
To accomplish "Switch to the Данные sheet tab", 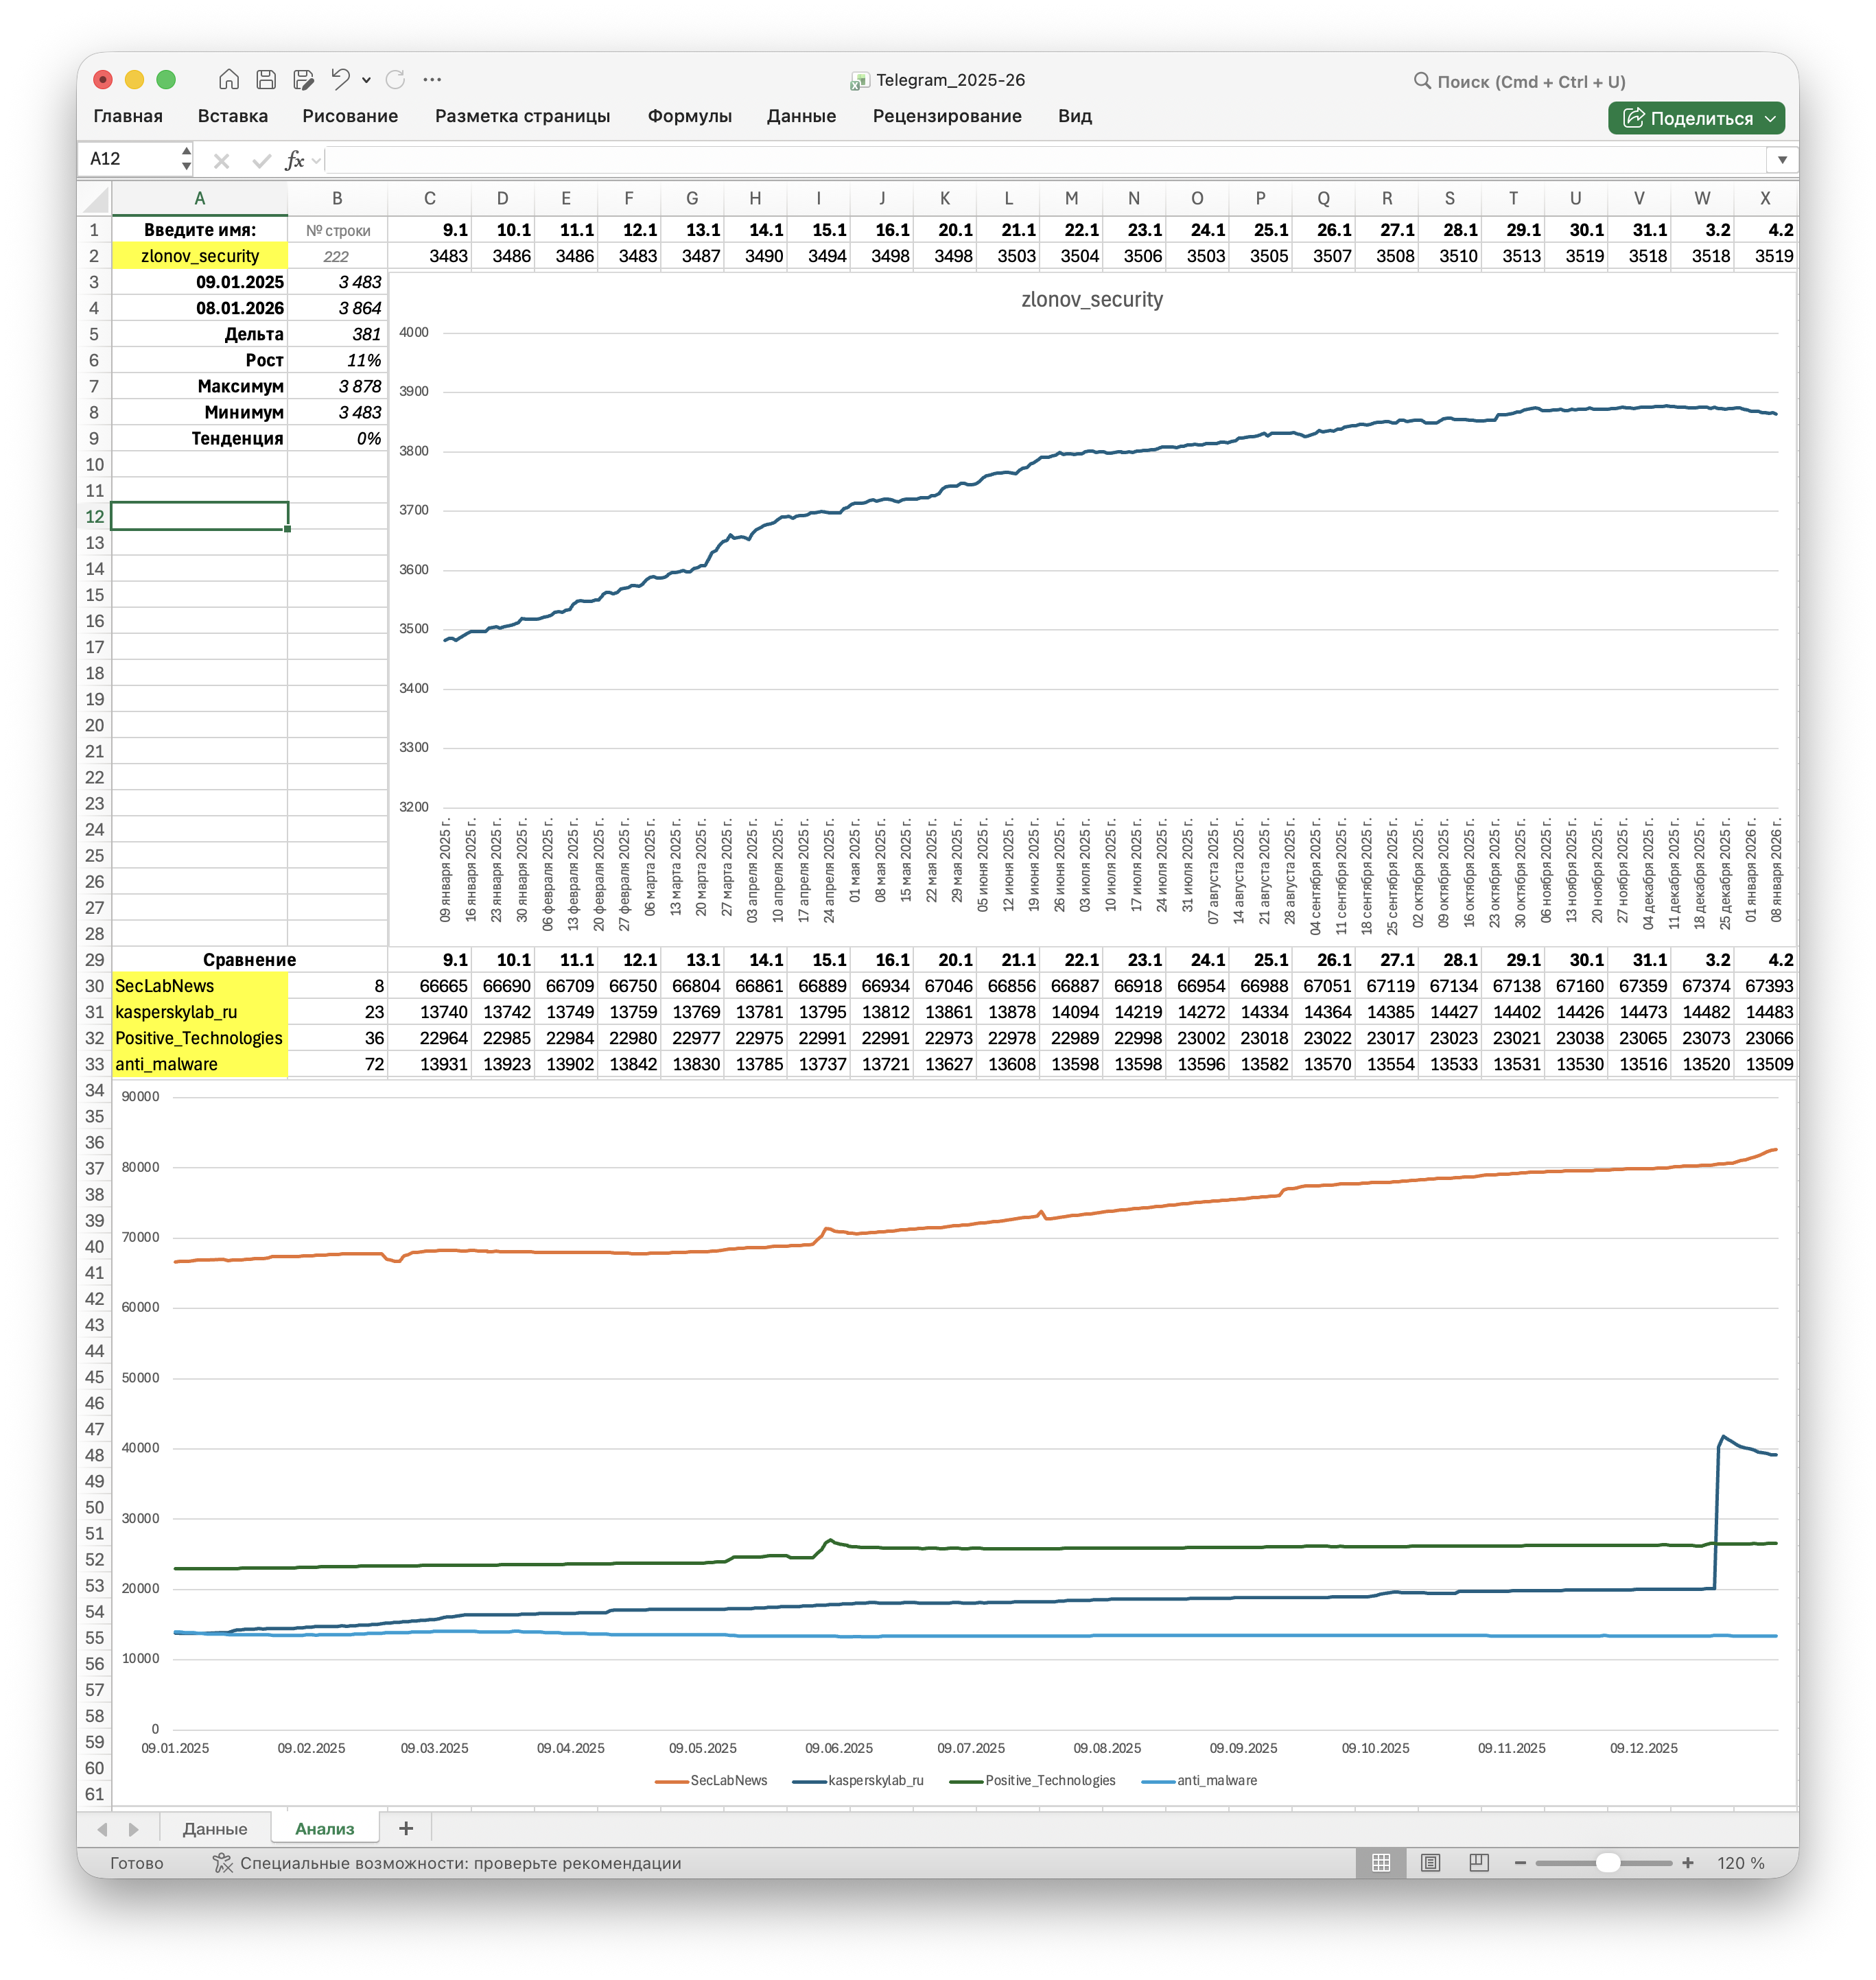I will [x=215, y=1828].
